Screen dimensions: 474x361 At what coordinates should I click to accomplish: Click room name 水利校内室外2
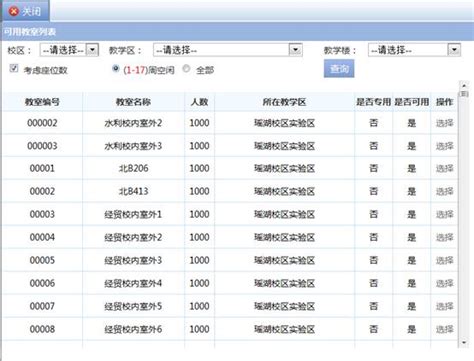tap(133, 123)
